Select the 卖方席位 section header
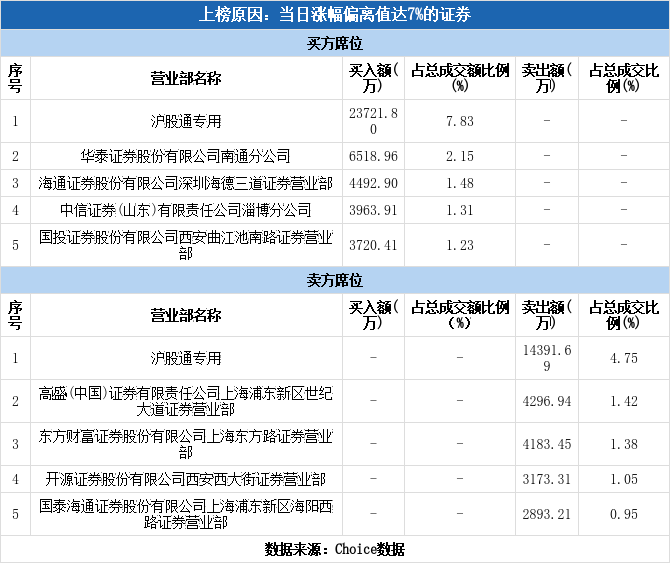 [335, 280]
